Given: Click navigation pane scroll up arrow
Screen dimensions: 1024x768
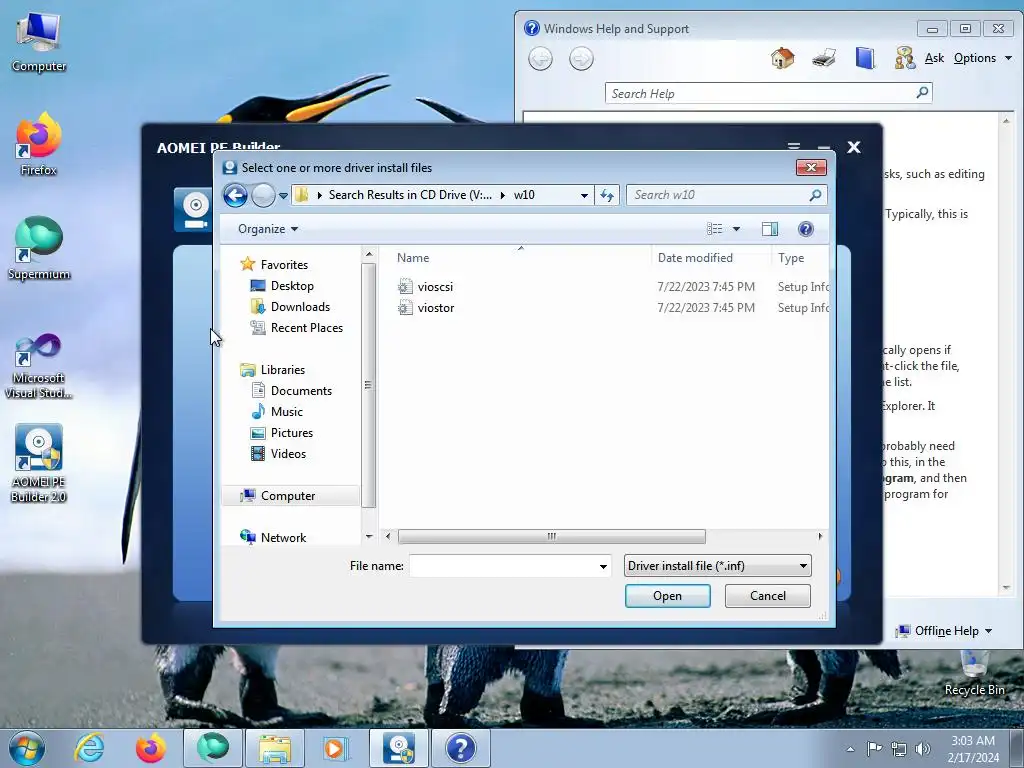Looking at the screenshot, I should click(369, 254).
